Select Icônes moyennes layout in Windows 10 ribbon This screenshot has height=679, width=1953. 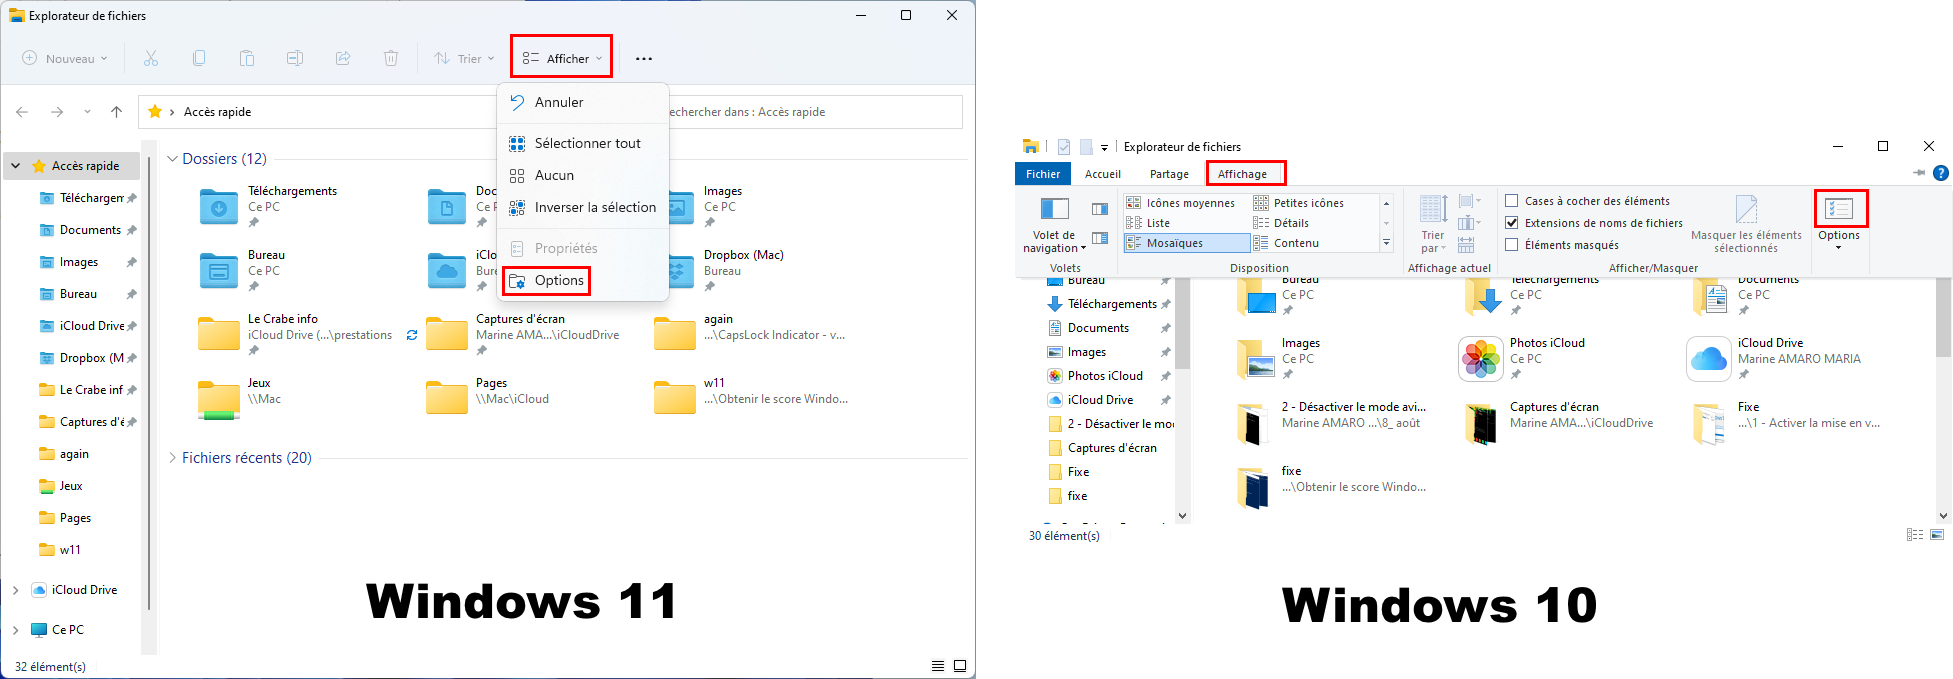pyautogui.click(x=1187, y=203)
